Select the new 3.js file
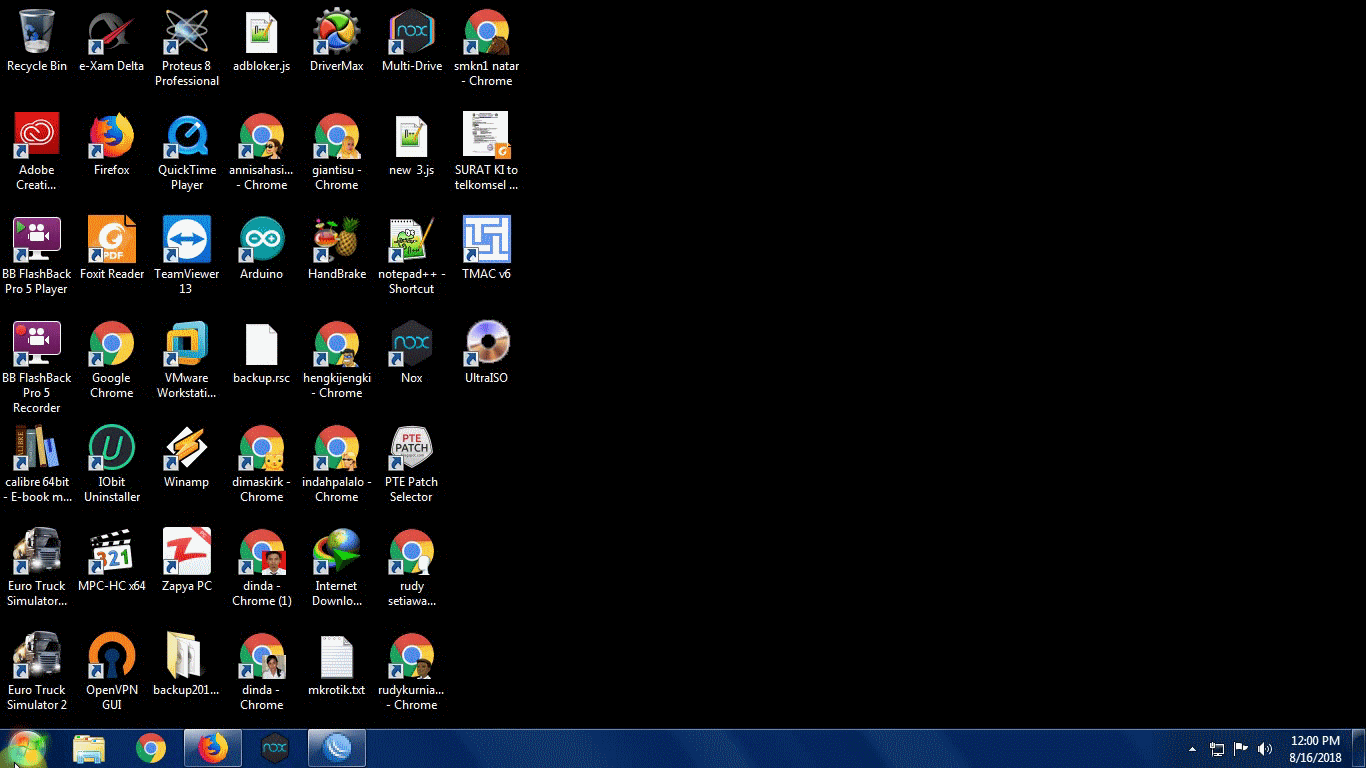This screenshot has width=1366, height=768. pos(412,145)
